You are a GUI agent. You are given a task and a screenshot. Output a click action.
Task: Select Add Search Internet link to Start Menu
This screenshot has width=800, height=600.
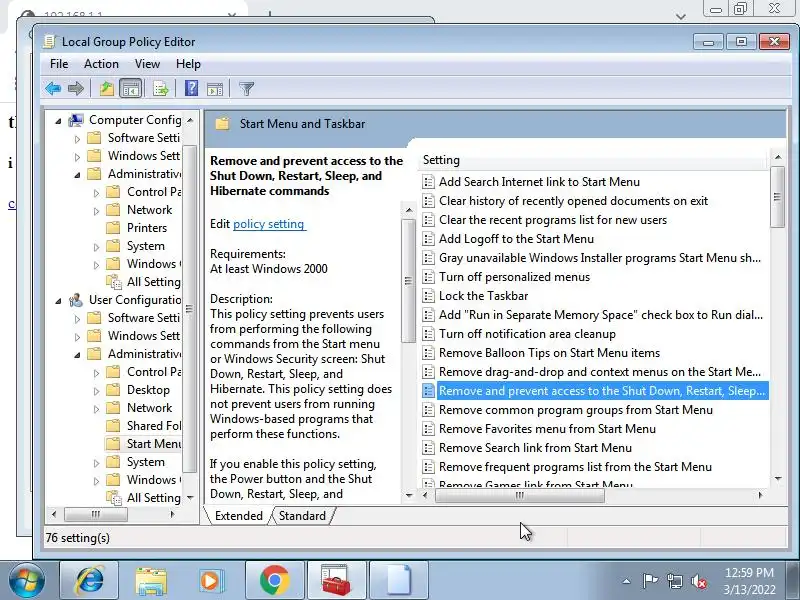[539, 182]
